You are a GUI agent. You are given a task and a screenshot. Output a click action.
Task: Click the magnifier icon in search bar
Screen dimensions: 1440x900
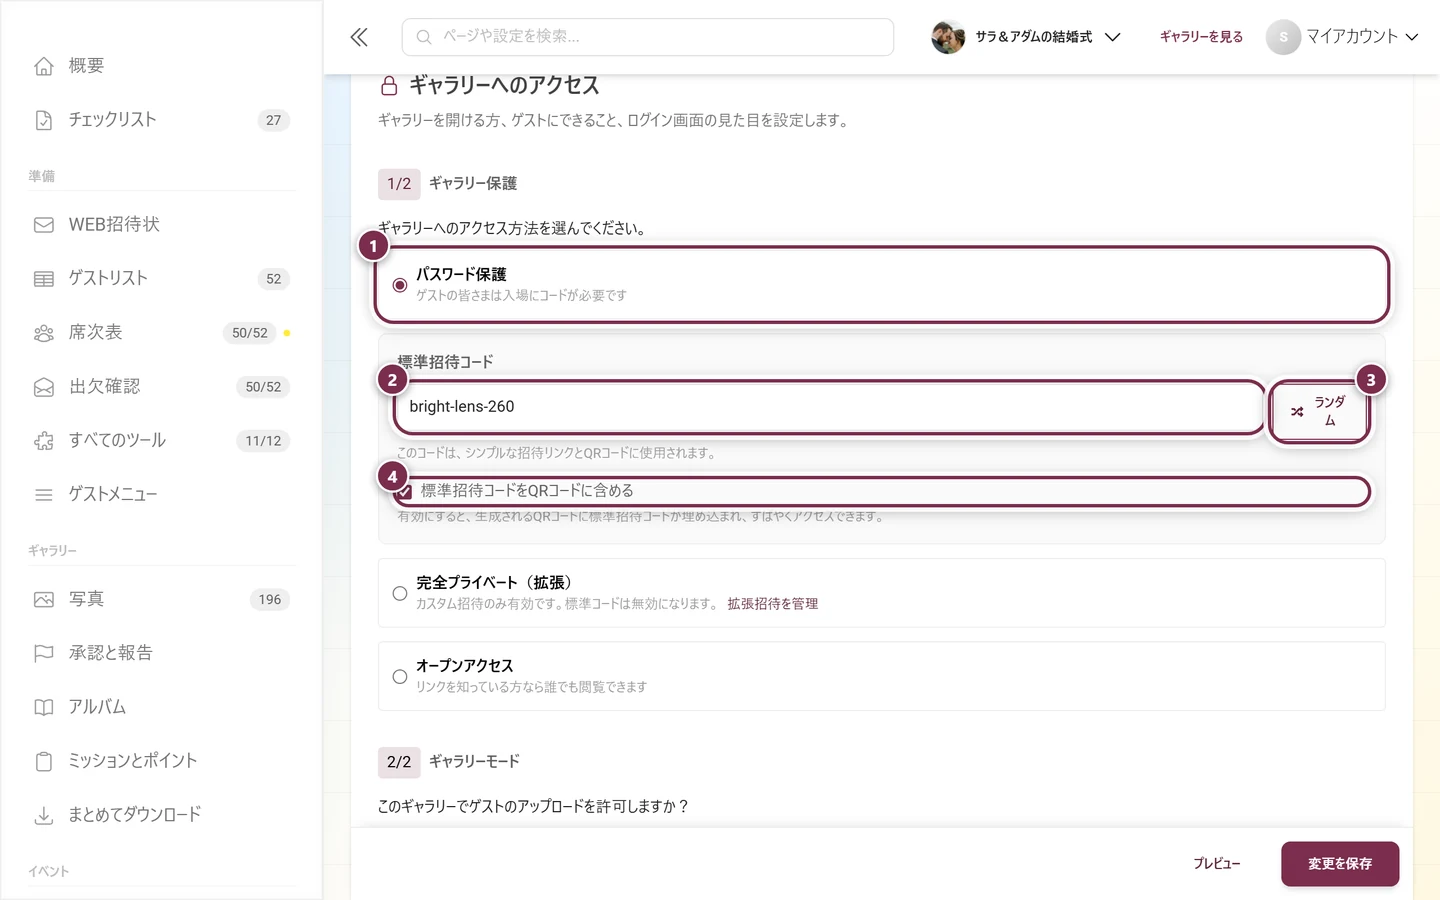point(424,37)
